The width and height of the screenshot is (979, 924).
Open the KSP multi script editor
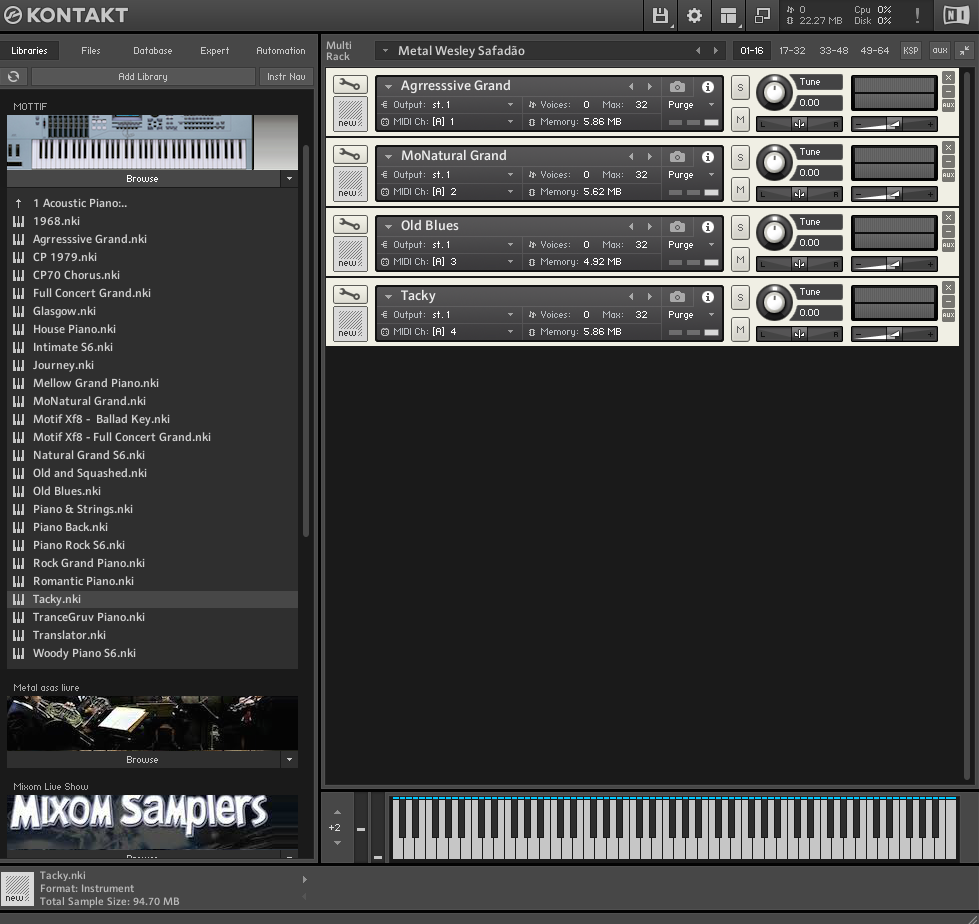coord(910,51)
